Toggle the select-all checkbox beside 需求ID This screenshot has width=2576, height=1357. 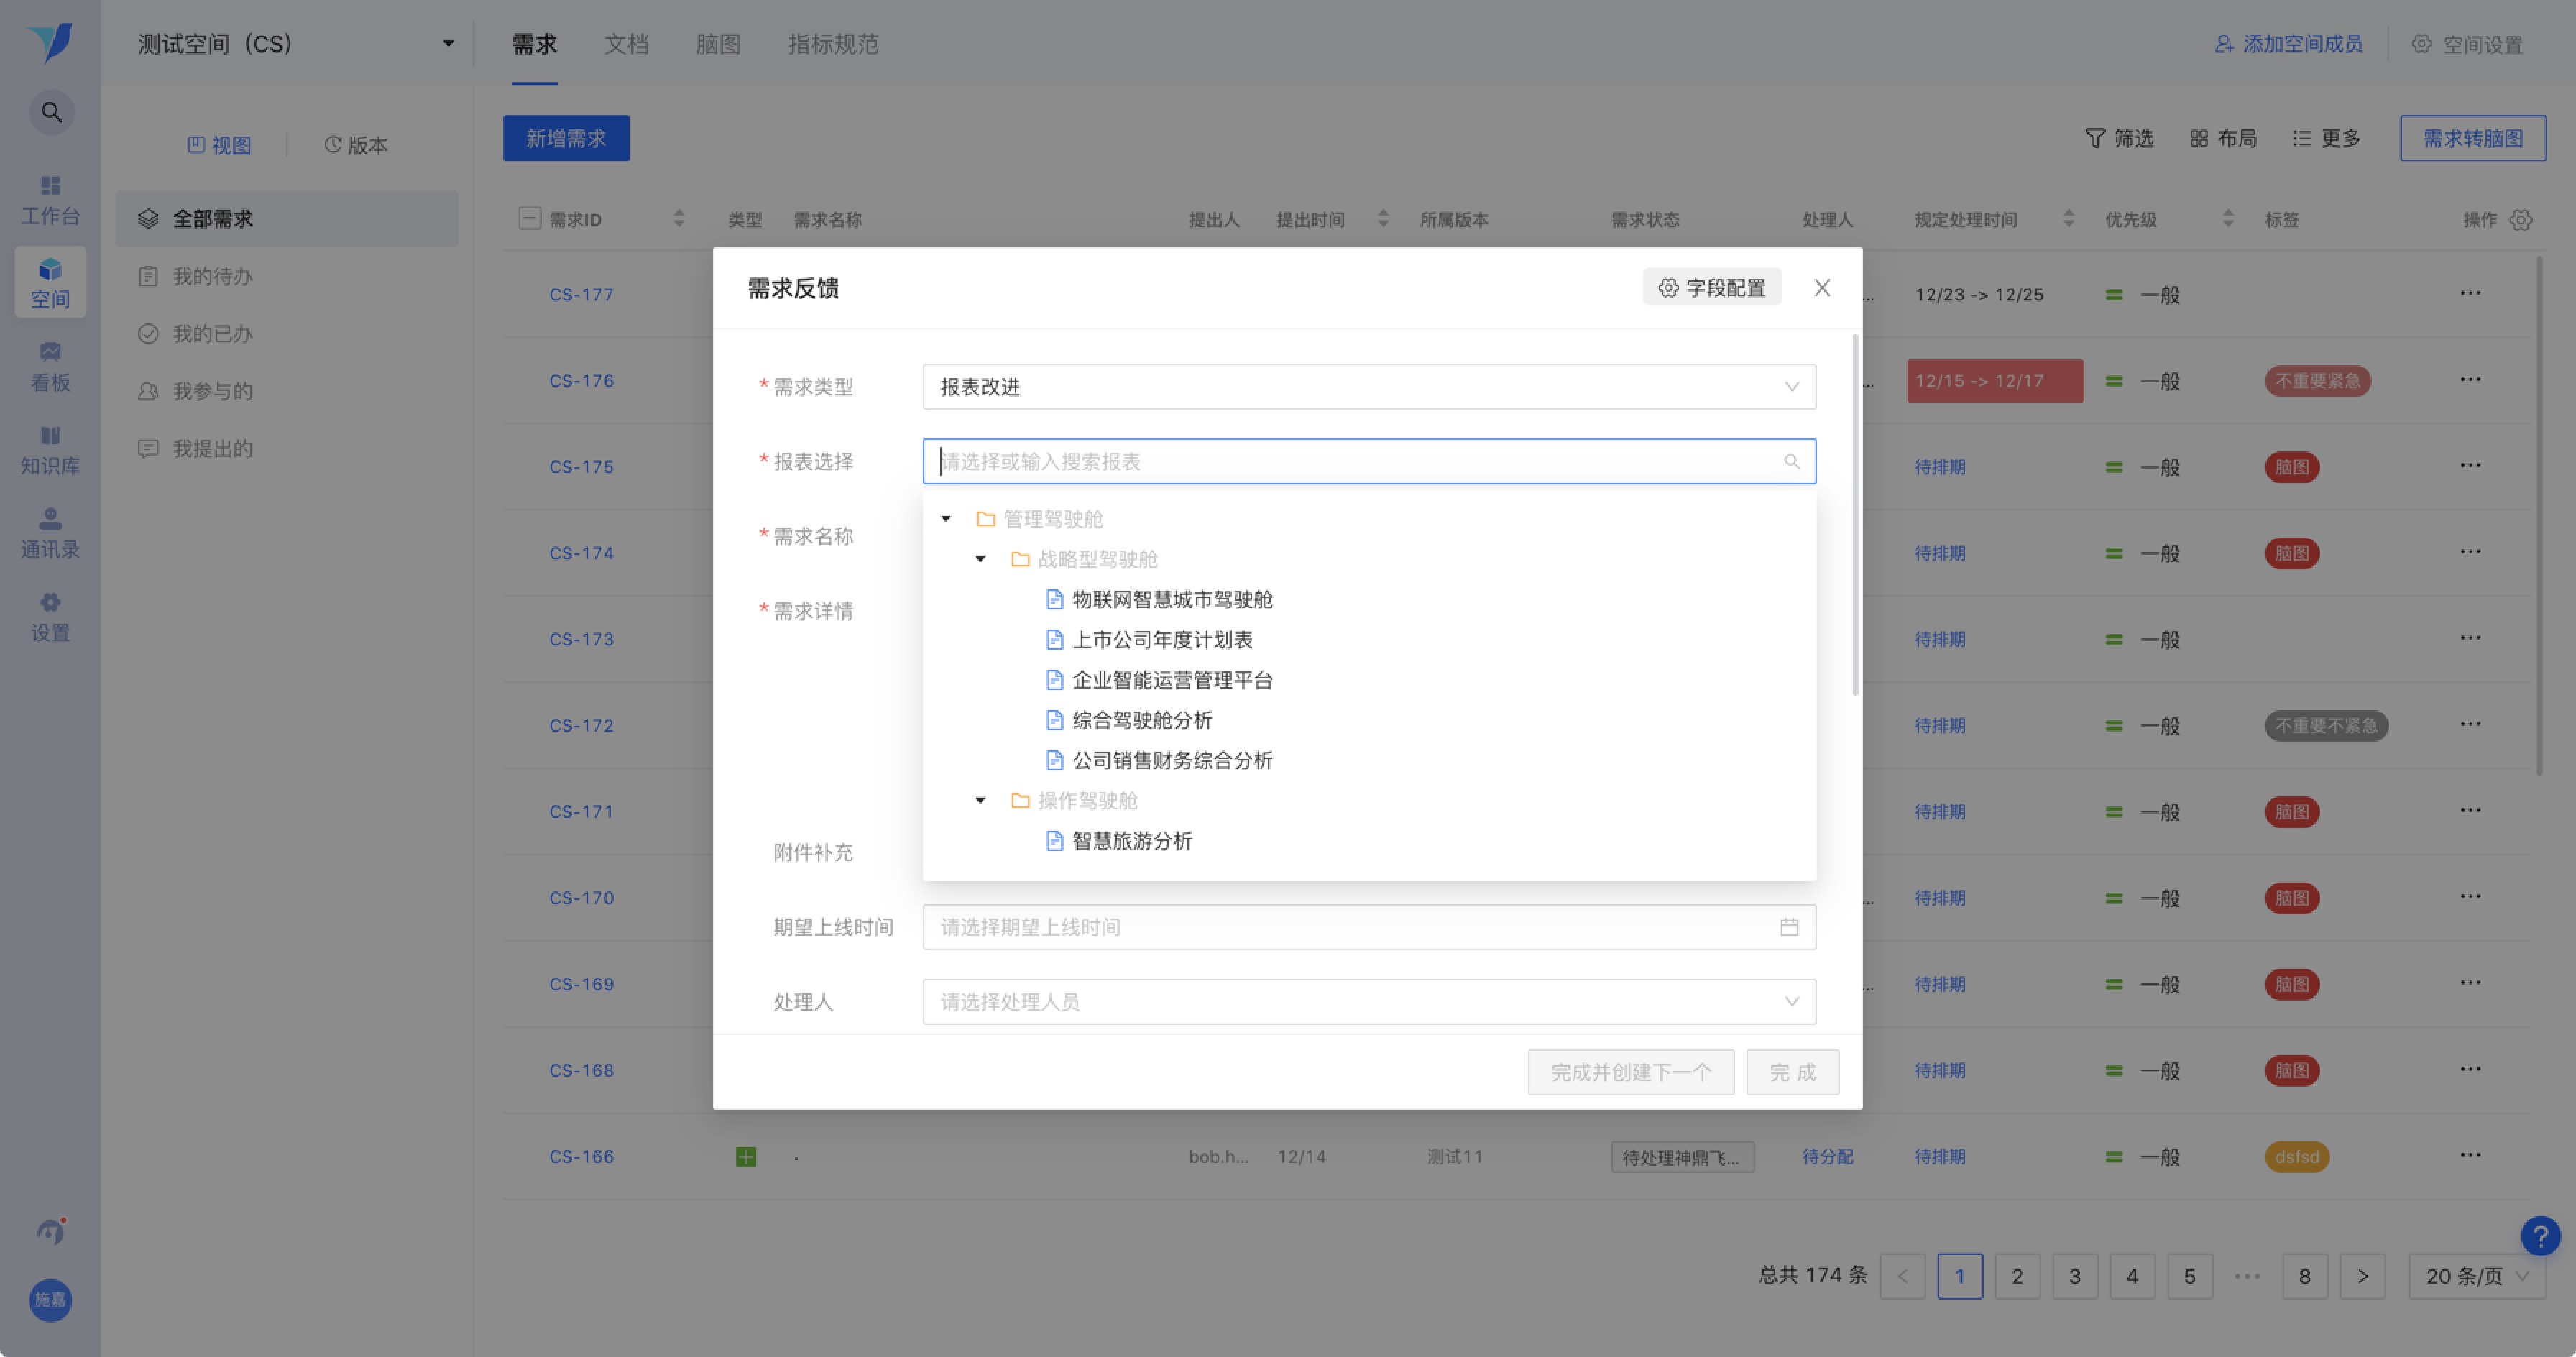[529, 219]
